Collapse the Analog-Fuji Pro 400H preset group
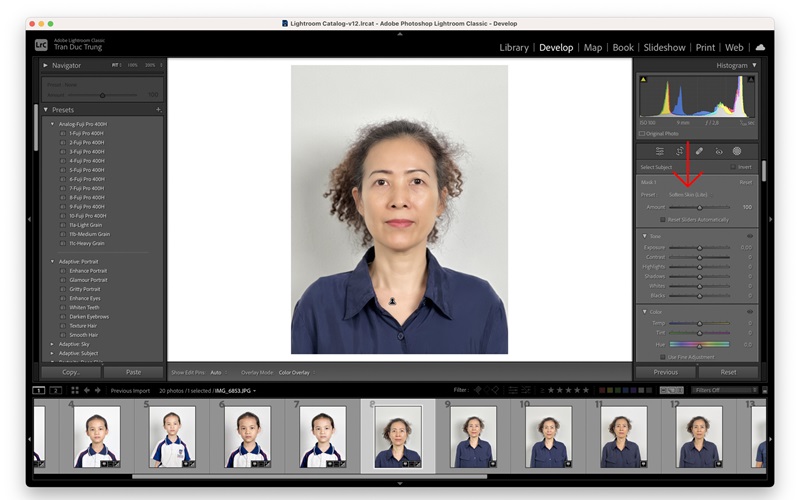This screenshot has width=800, height=500. (52, 124)
